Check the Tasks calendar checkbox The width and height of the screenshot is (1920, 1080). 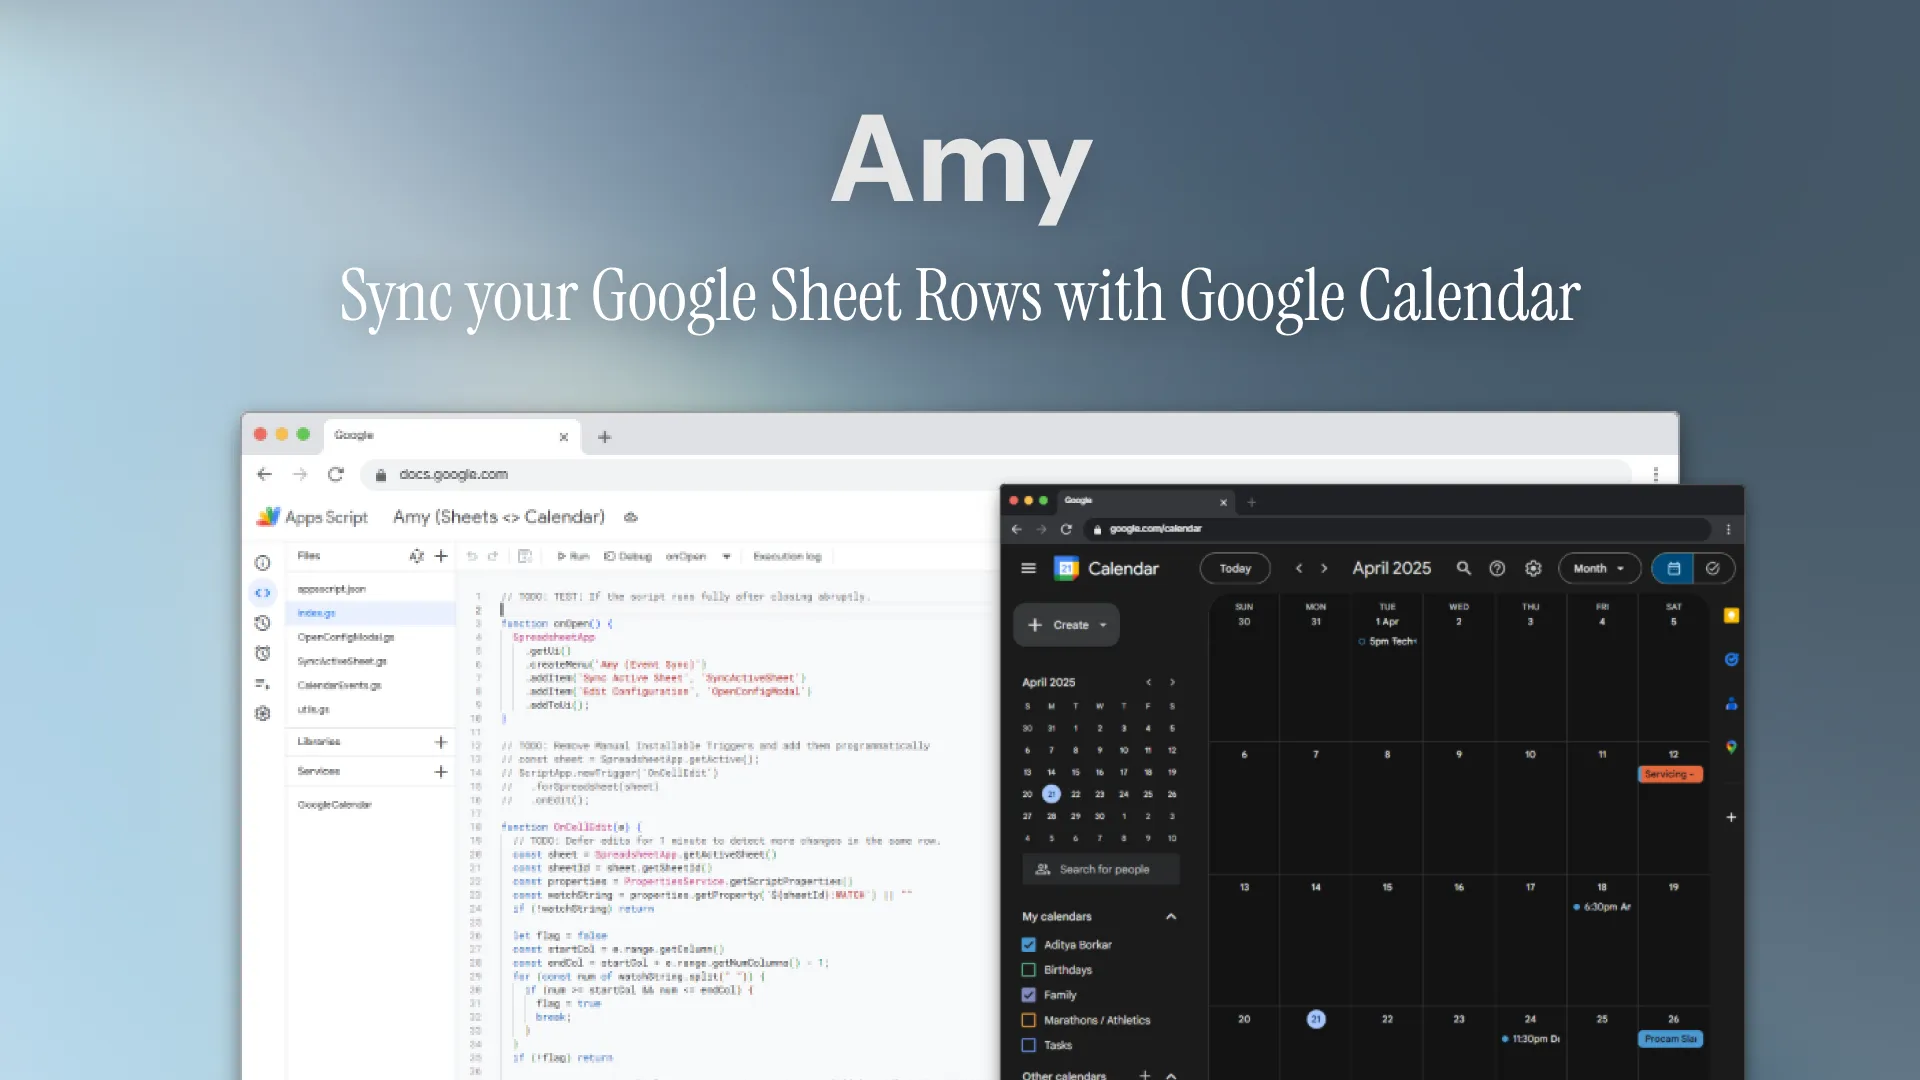(1028, 1045)
